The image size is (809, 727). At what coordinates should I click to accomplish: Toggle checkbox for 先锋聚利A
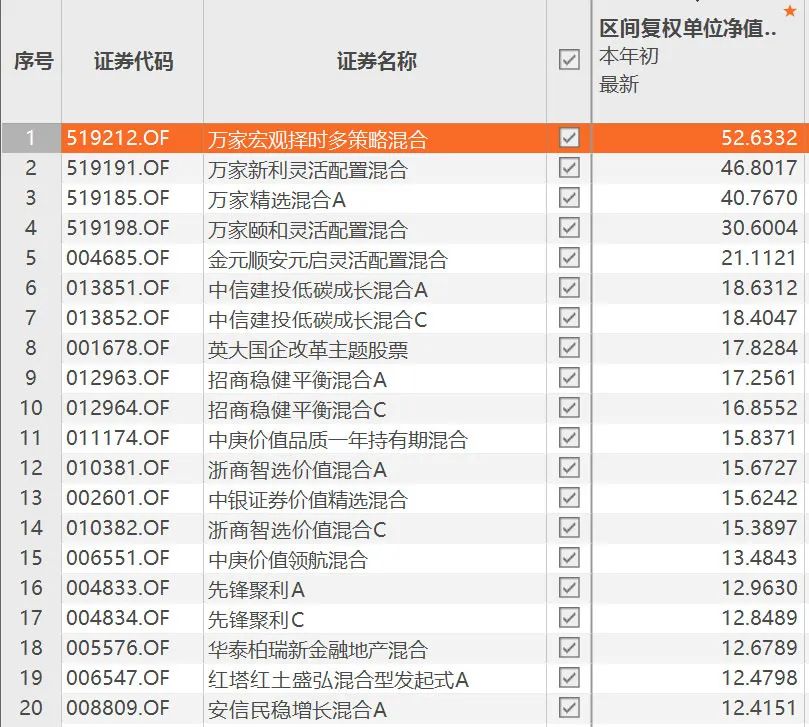point(569,587)
